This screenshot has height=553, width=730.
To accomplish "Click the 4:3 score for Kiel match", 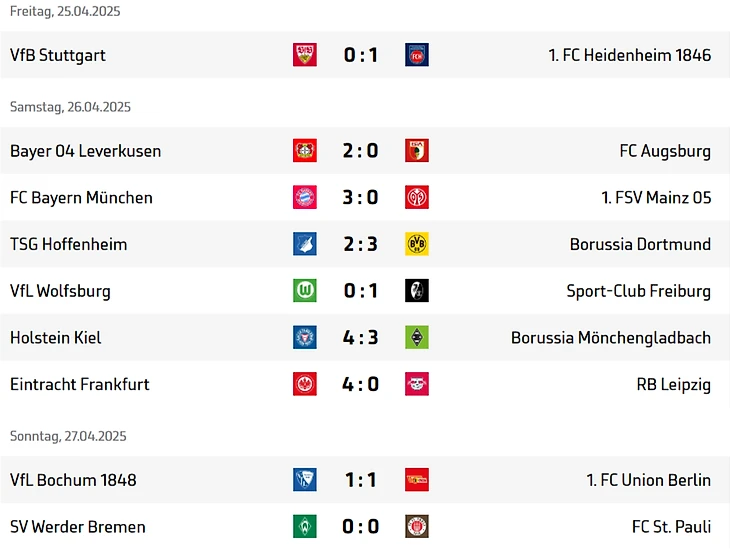I will click(x=361, y=338).
